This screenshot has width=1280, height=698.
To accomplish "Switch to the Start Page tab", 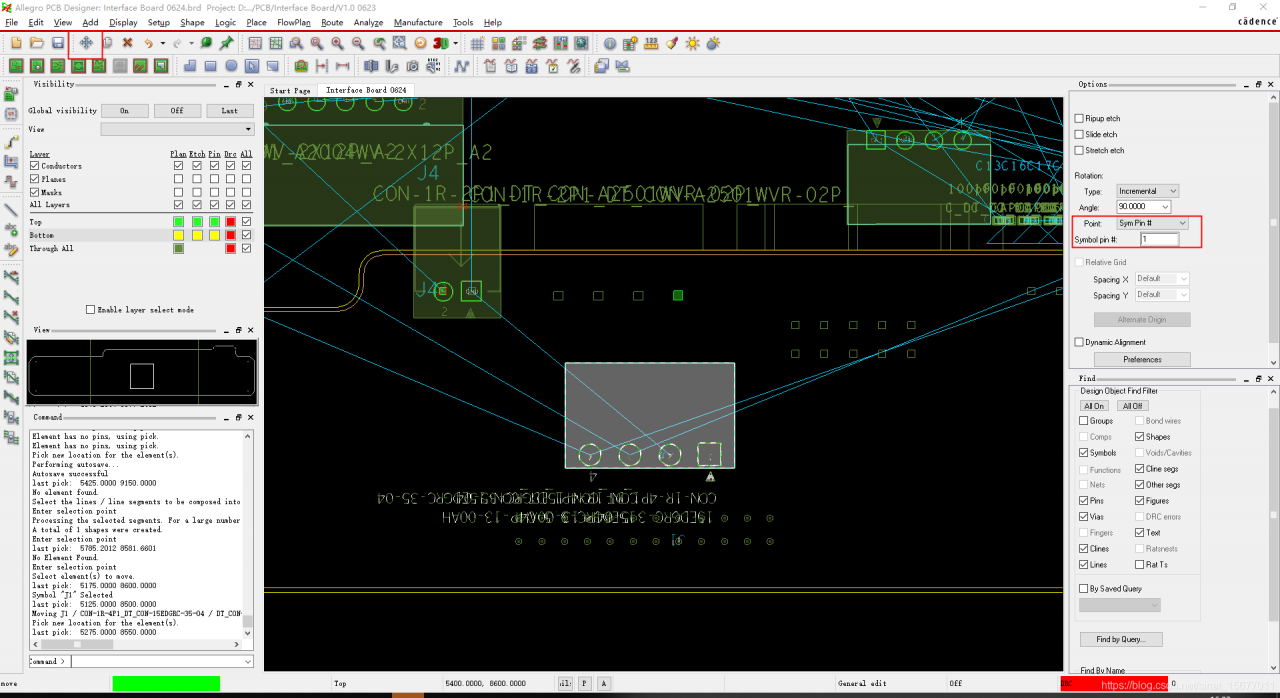I will click(x=290, y=90).
